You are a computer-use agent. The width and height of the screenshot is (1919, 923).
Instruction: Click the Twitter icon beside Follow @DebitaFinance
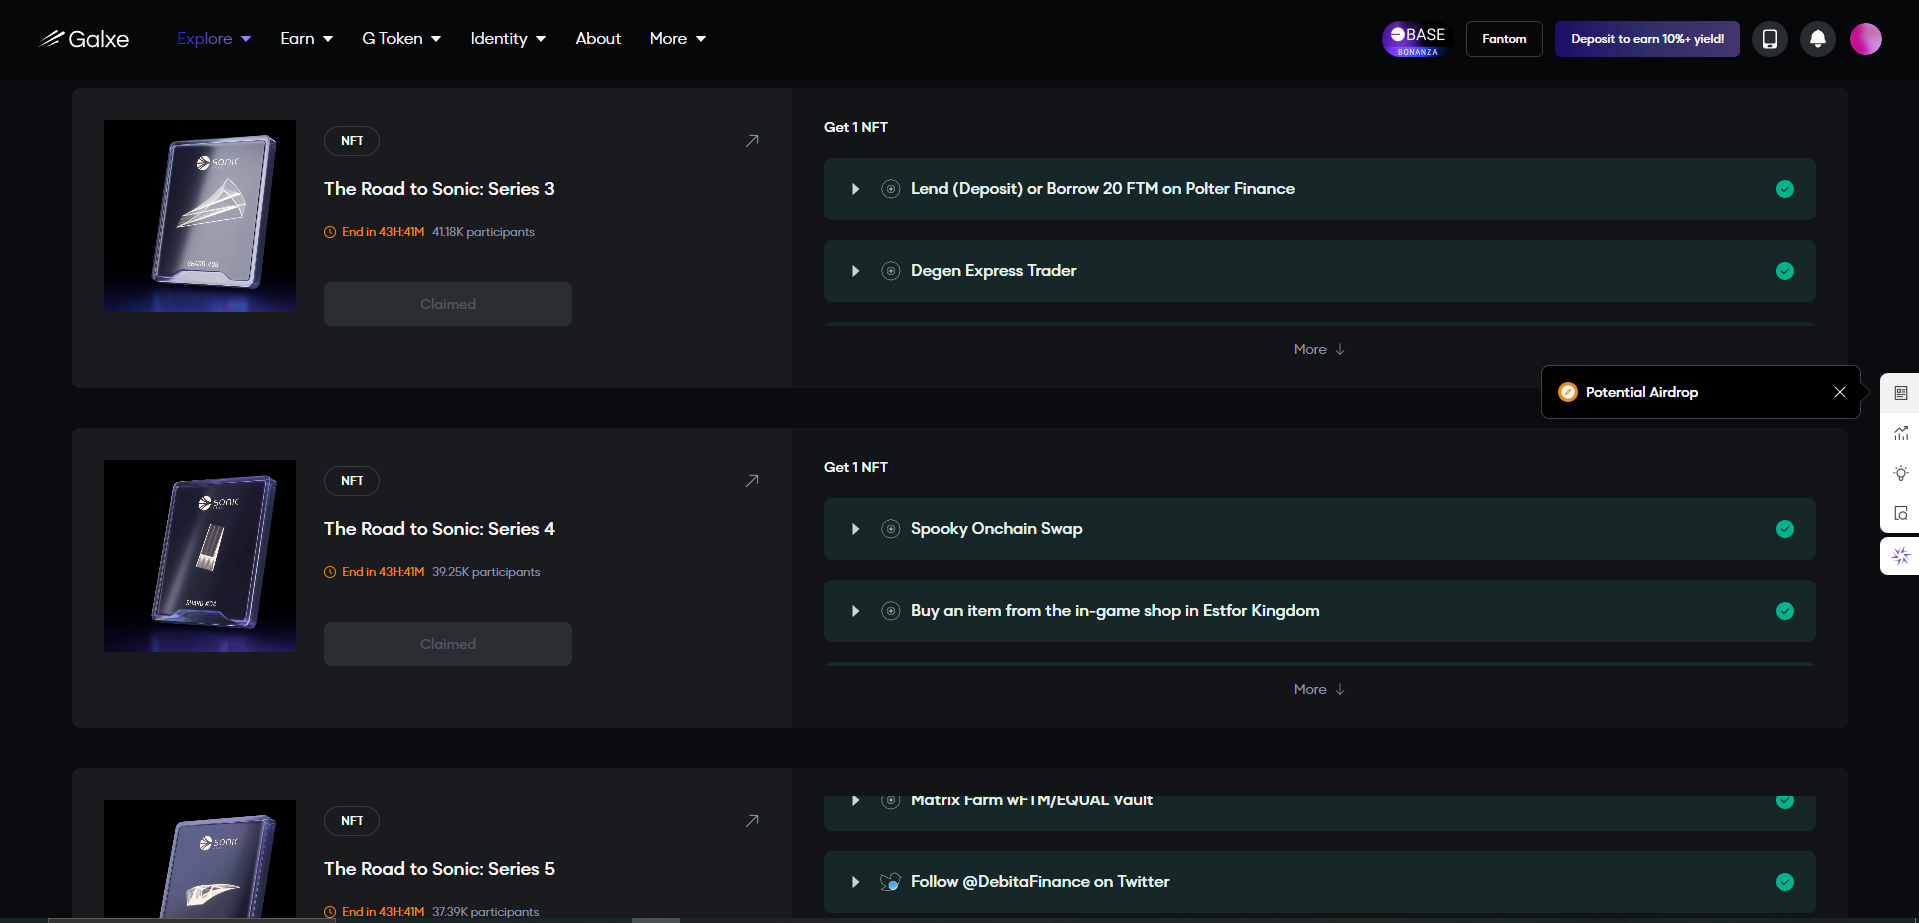point(890,882)
